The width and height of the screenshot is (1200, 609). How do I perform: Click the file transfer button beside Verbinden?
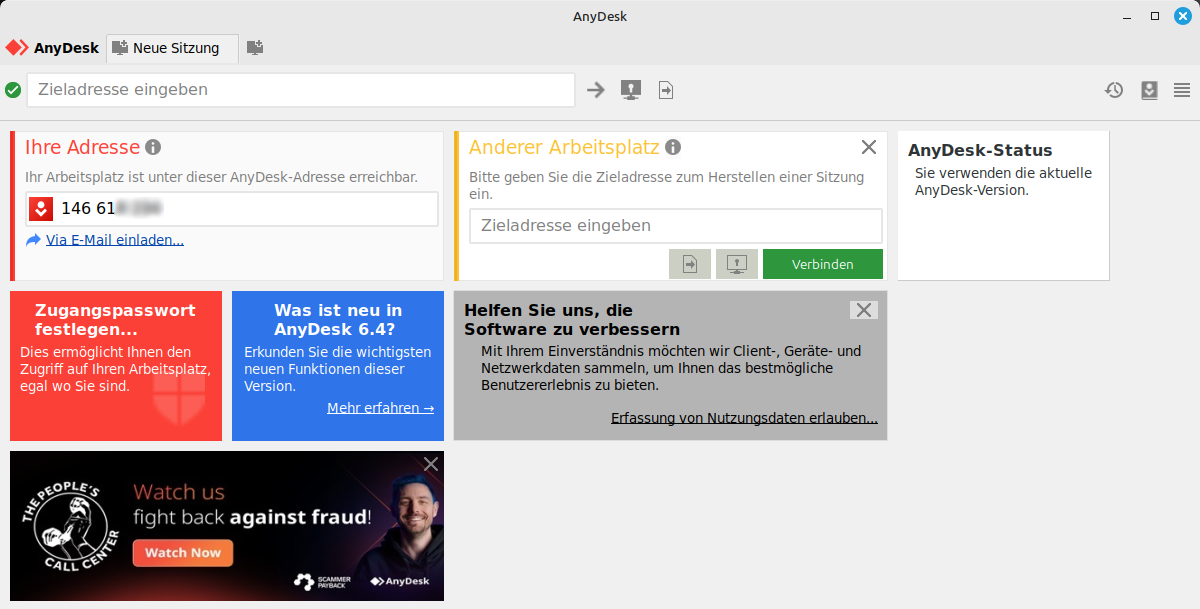point(690,264)
